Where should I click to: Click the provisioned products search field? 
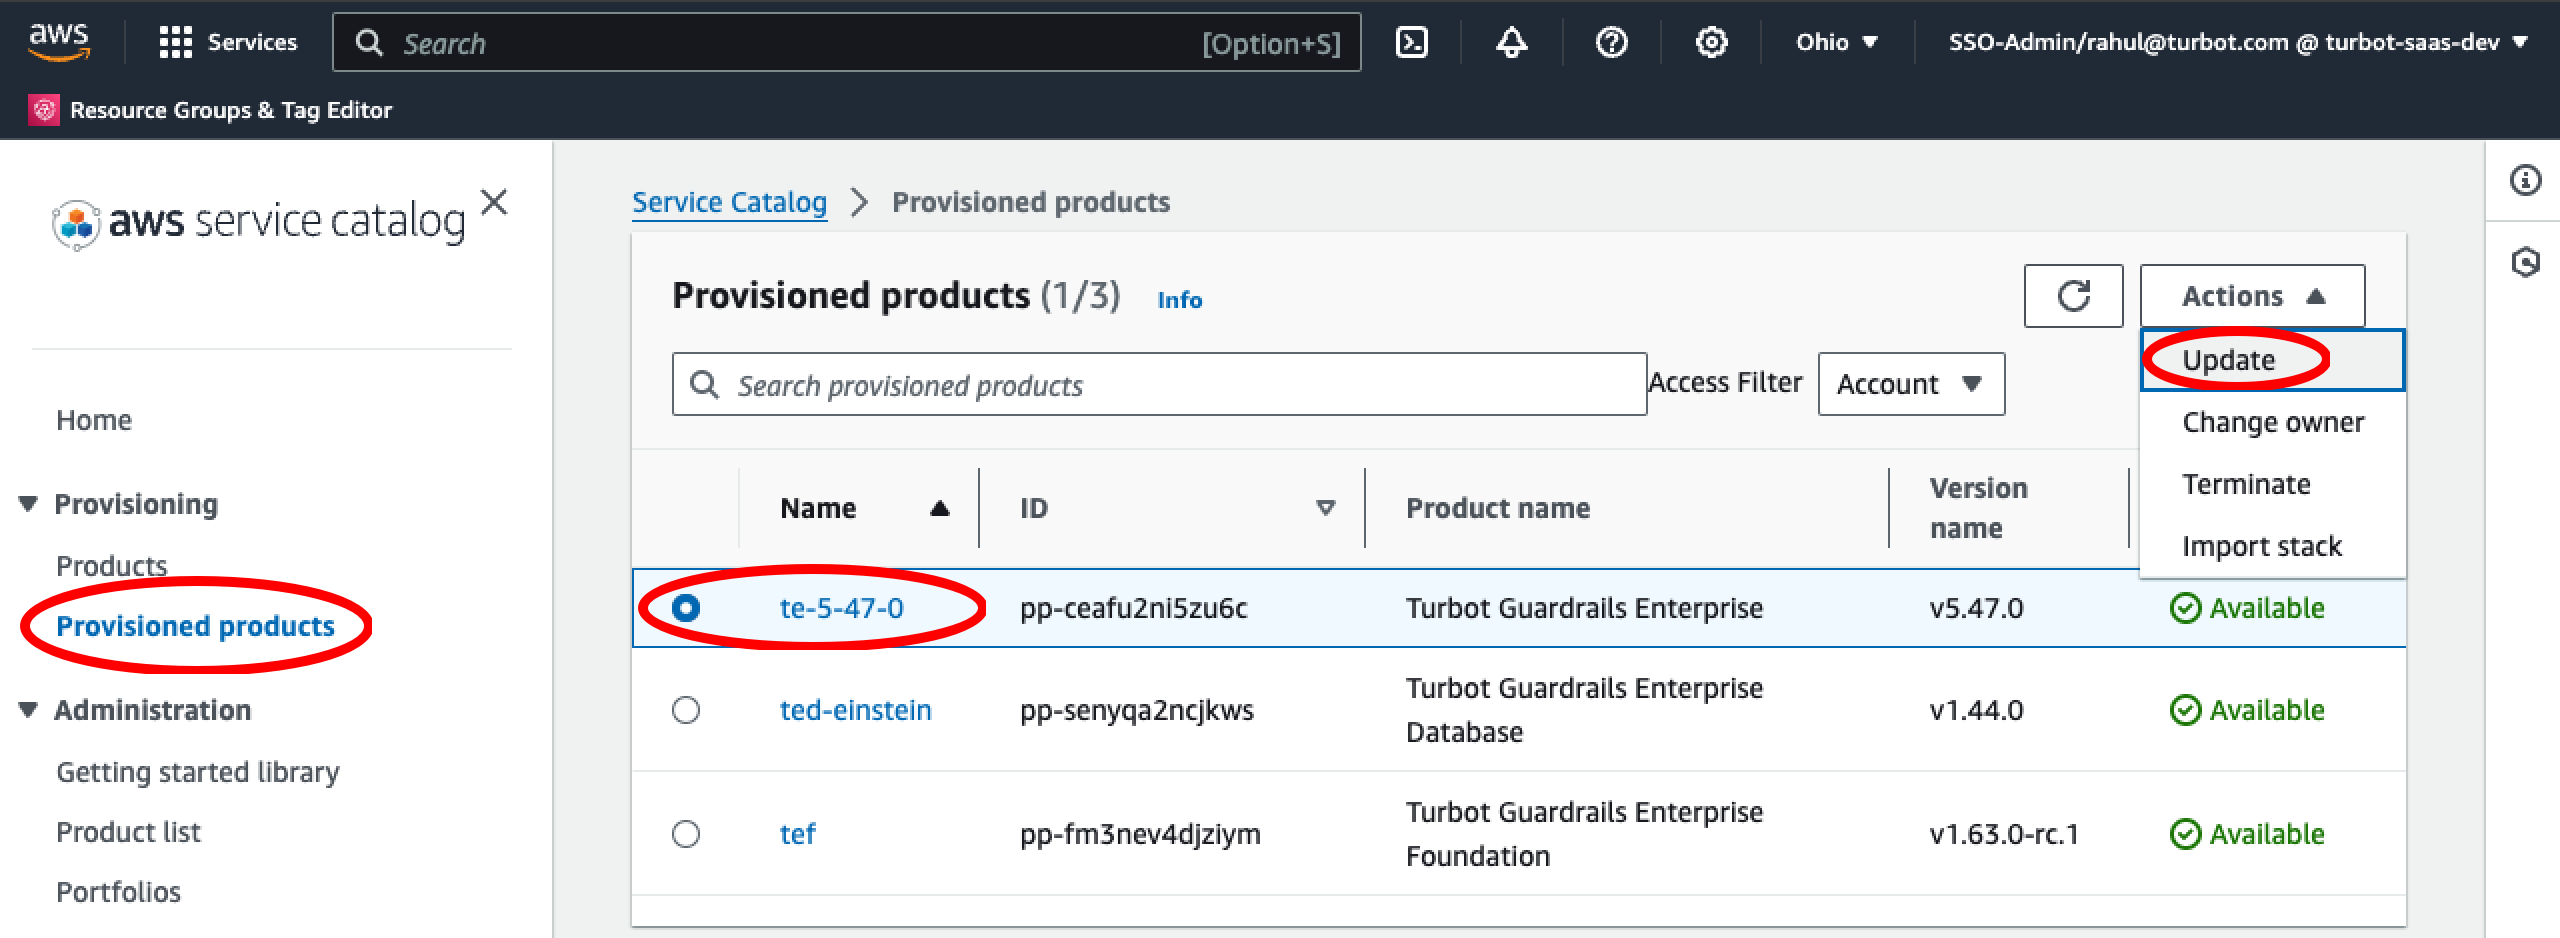pyautogui.click(x=1160, y=383)
